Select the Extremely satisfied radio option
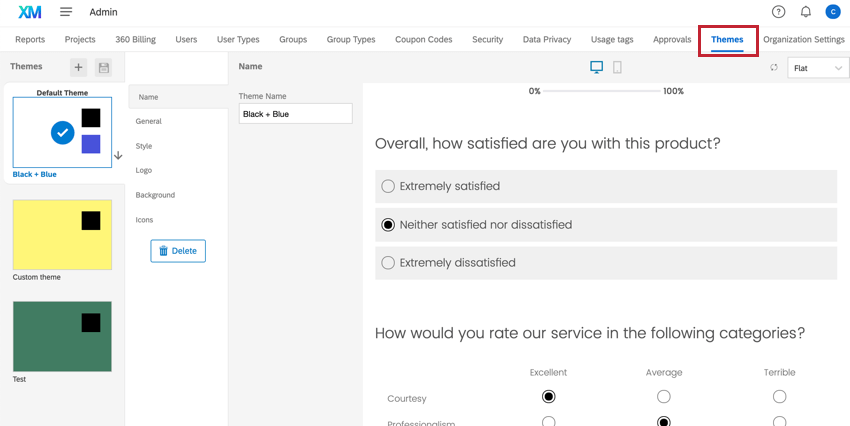Viewport: 850px width, 426px height. 388,186
